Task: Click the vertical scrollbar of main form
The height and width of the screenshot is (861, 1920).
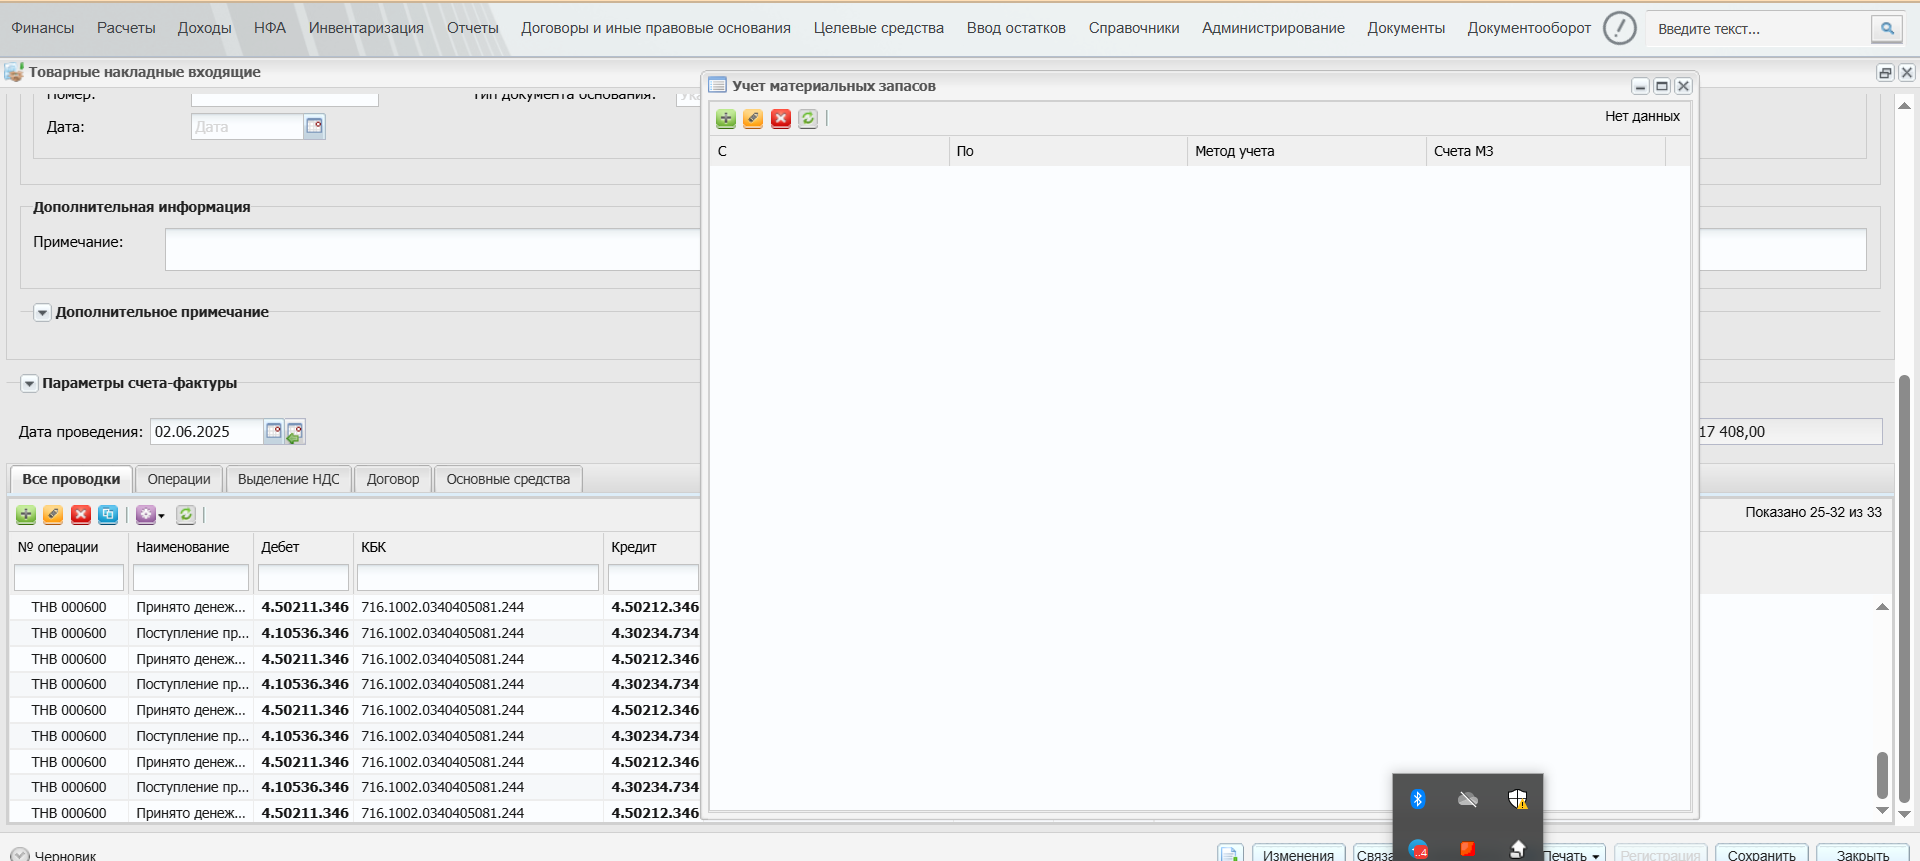Action: [1904, 590]
